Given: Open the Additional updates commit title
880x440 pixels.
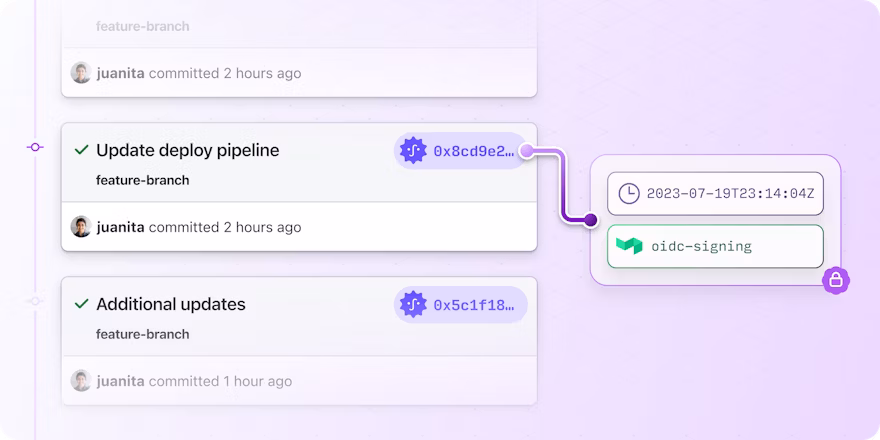Looking at the screenshot, I should 170,304.
